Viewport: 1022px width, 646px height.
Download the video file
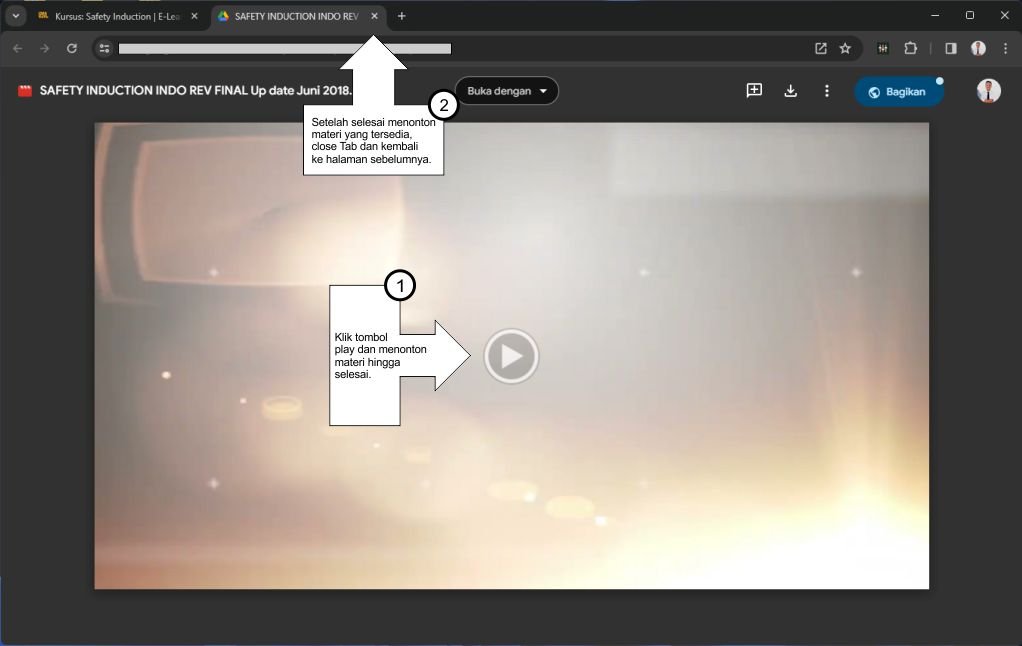coord(790,91)
